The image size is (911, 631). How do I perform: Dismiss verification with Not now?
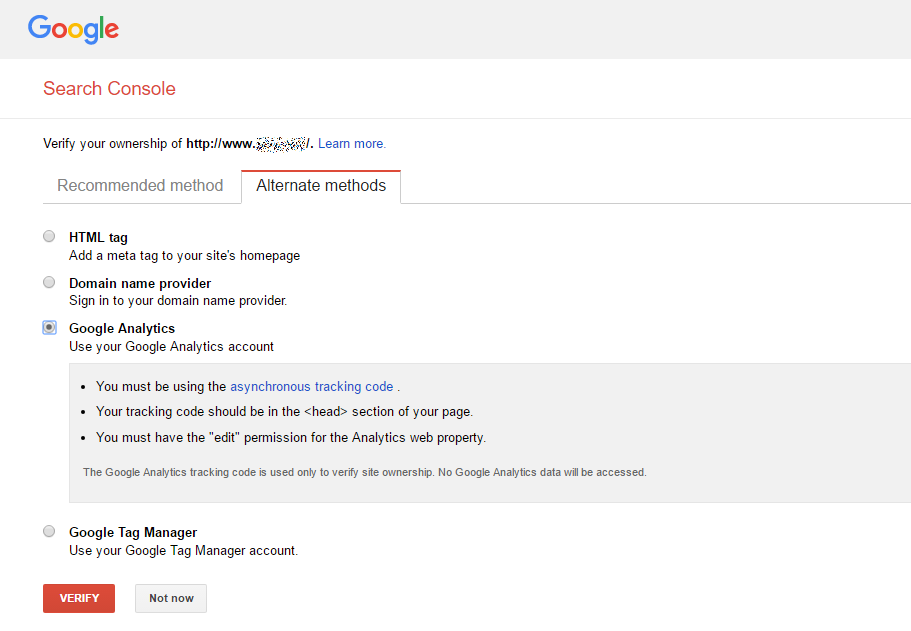coord(170,598)
